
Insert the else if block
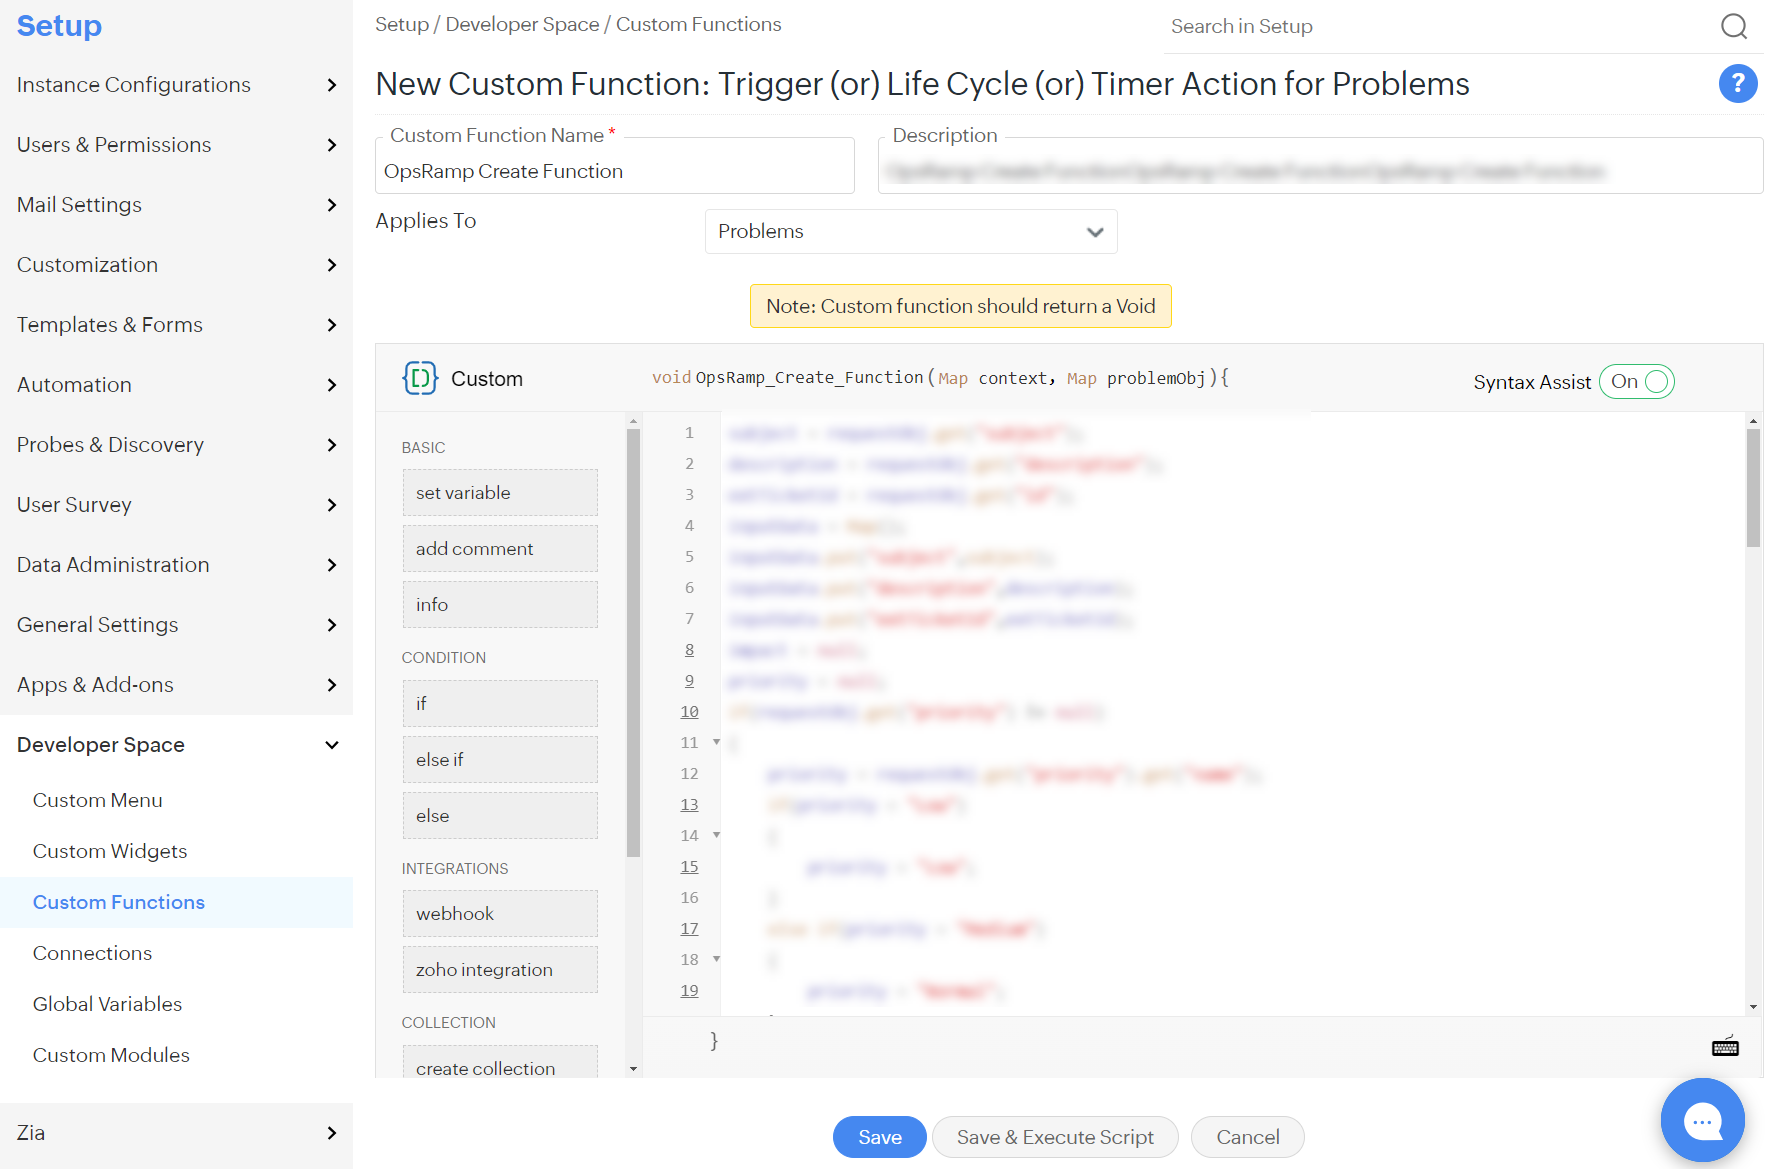point(500,760)
